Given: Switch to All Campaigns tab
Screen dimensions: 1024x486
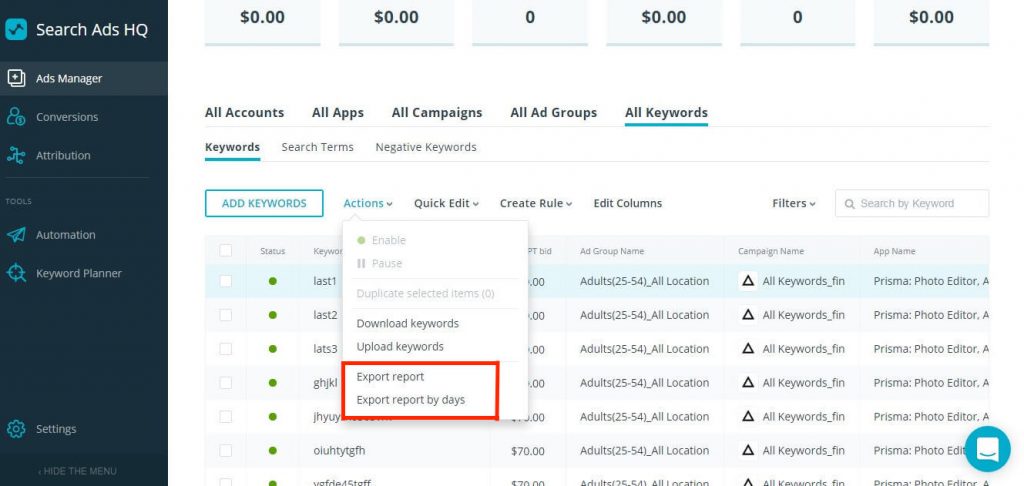Looking at the screenshot, I should tap(437, 112).
